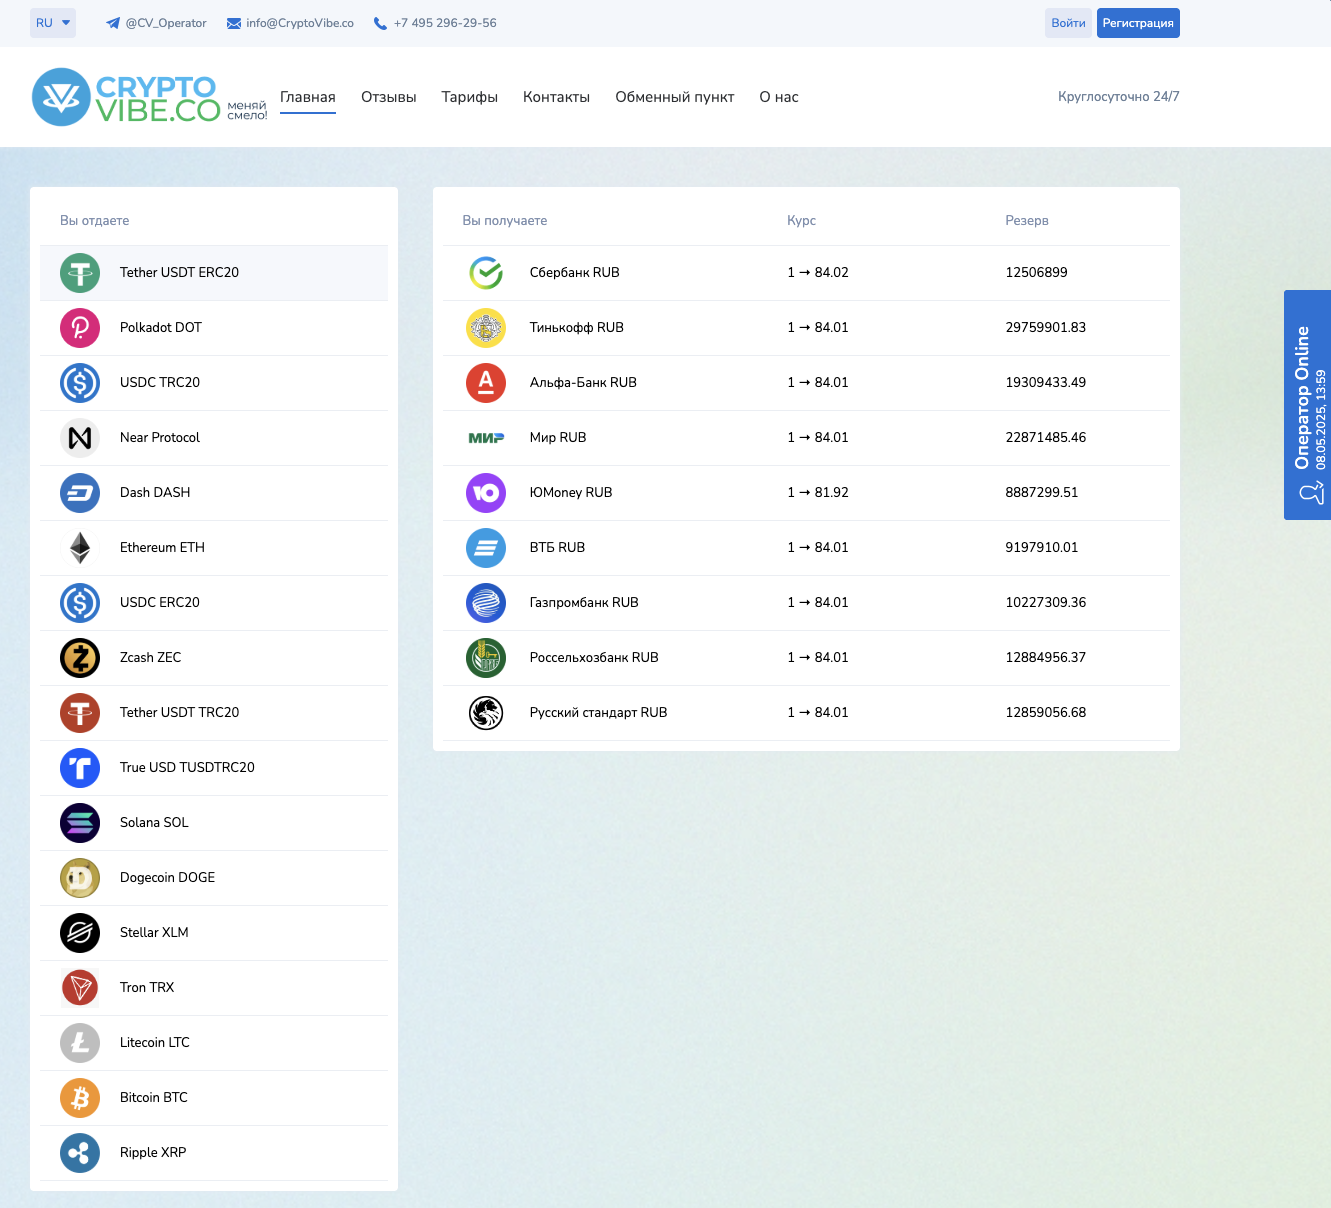This screenshot has width=1331, height=1208.
Task: Select the Near Protocol icon
Action: coord(80,438)
